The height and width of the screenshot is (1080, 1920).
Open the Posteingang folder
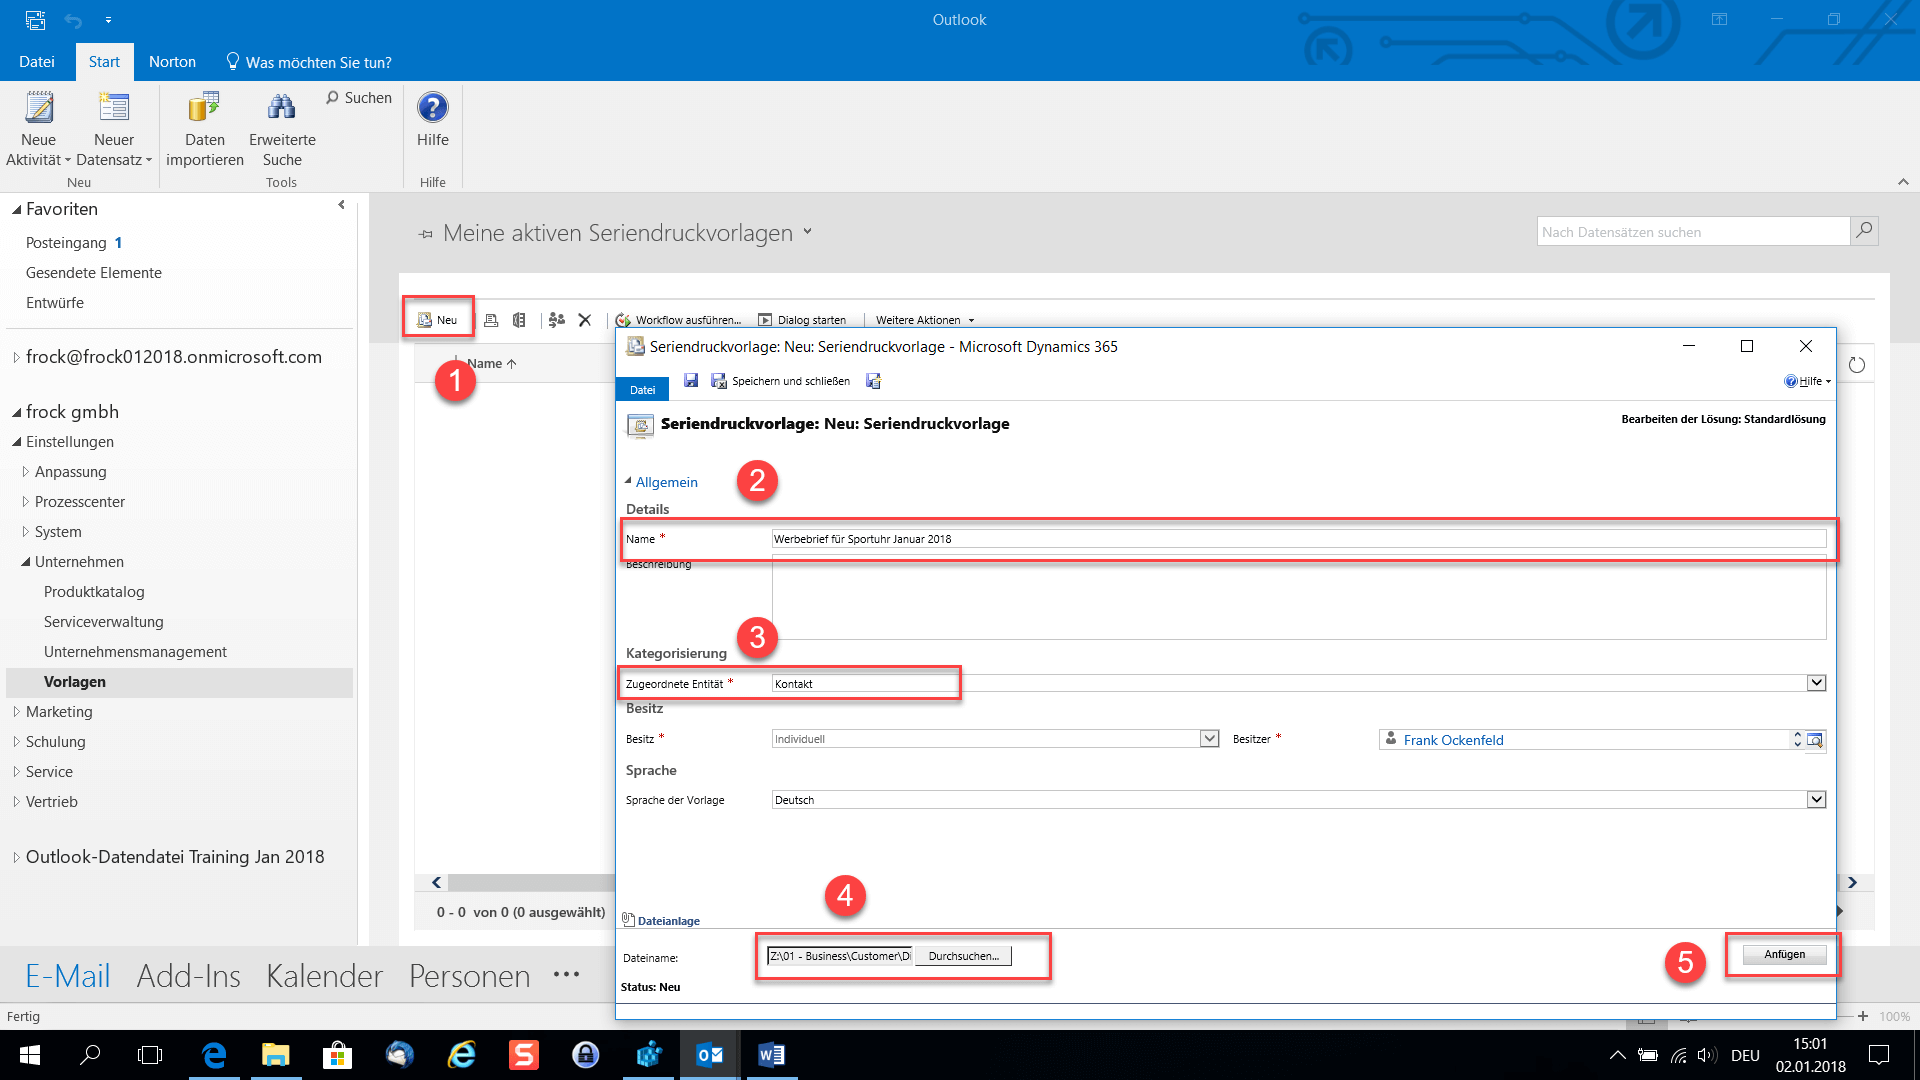(x=66, y=243)
